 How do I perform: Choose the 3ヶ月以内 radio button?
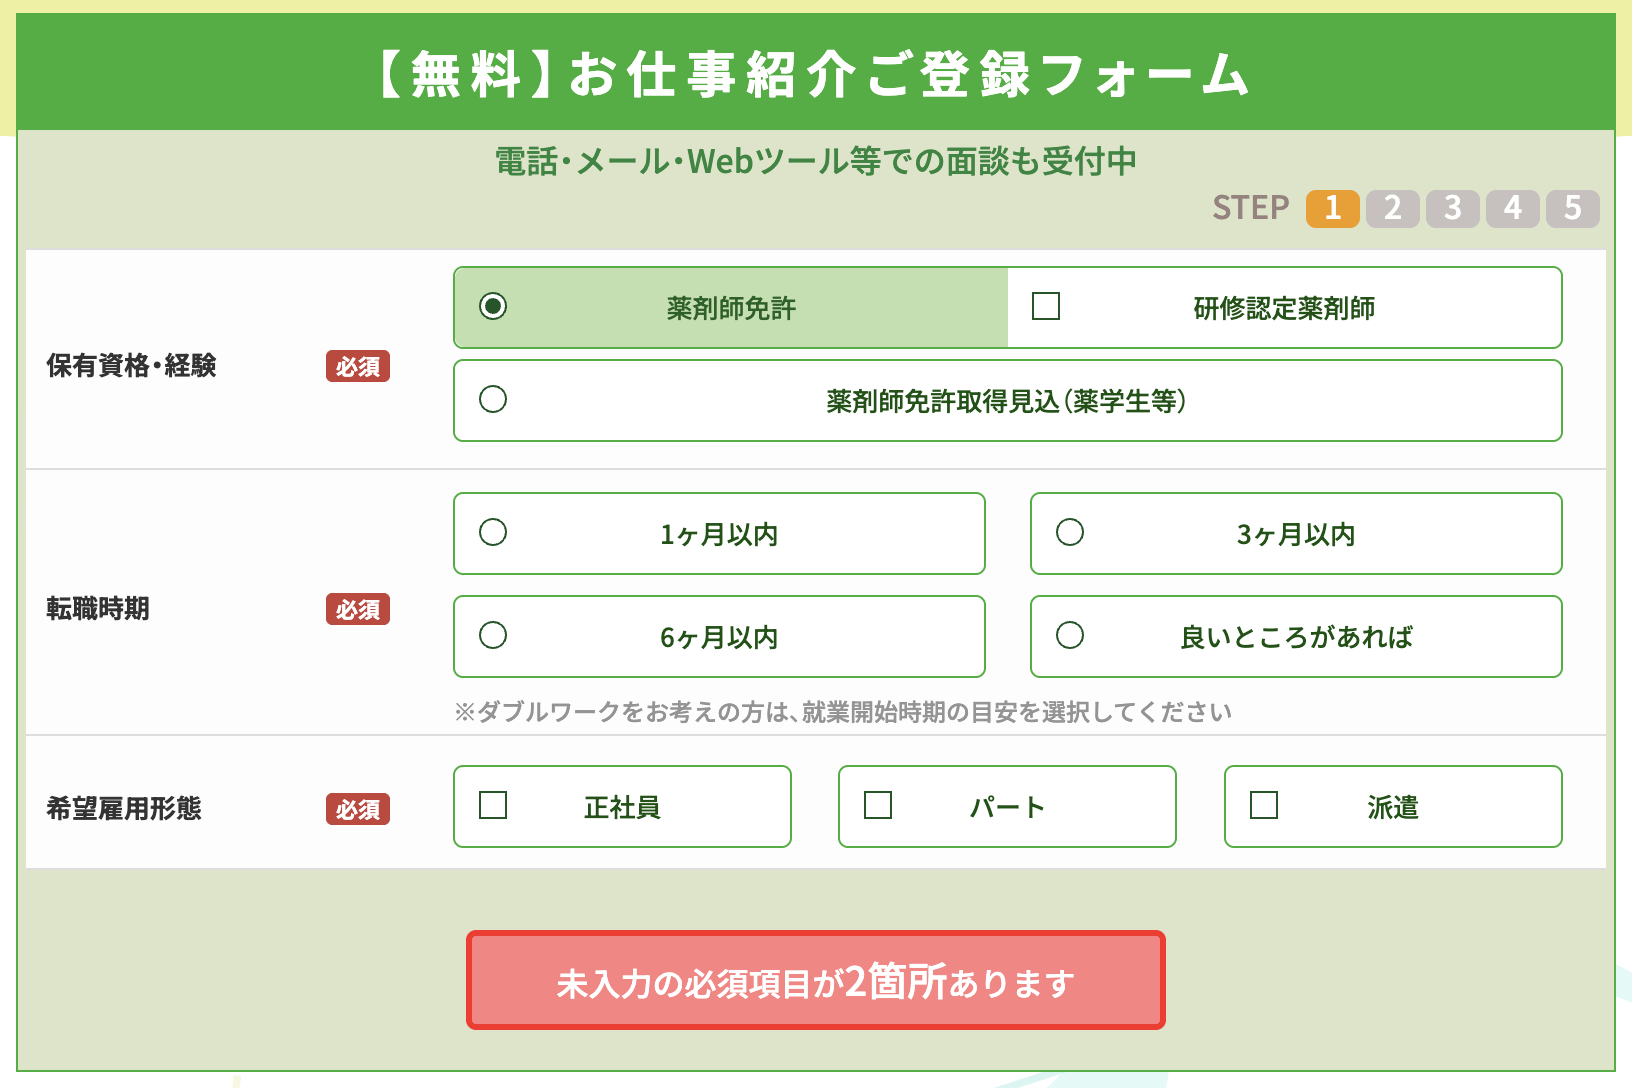pos(1070,532)
